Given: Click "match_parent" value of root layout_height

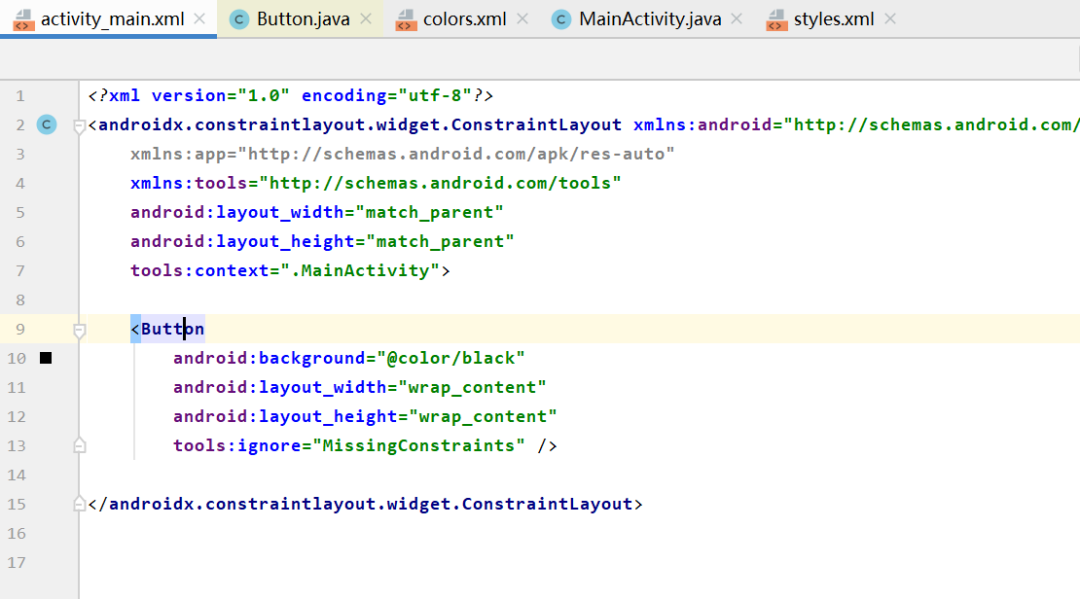Looking at the screenshot, I should click(440, 242).
